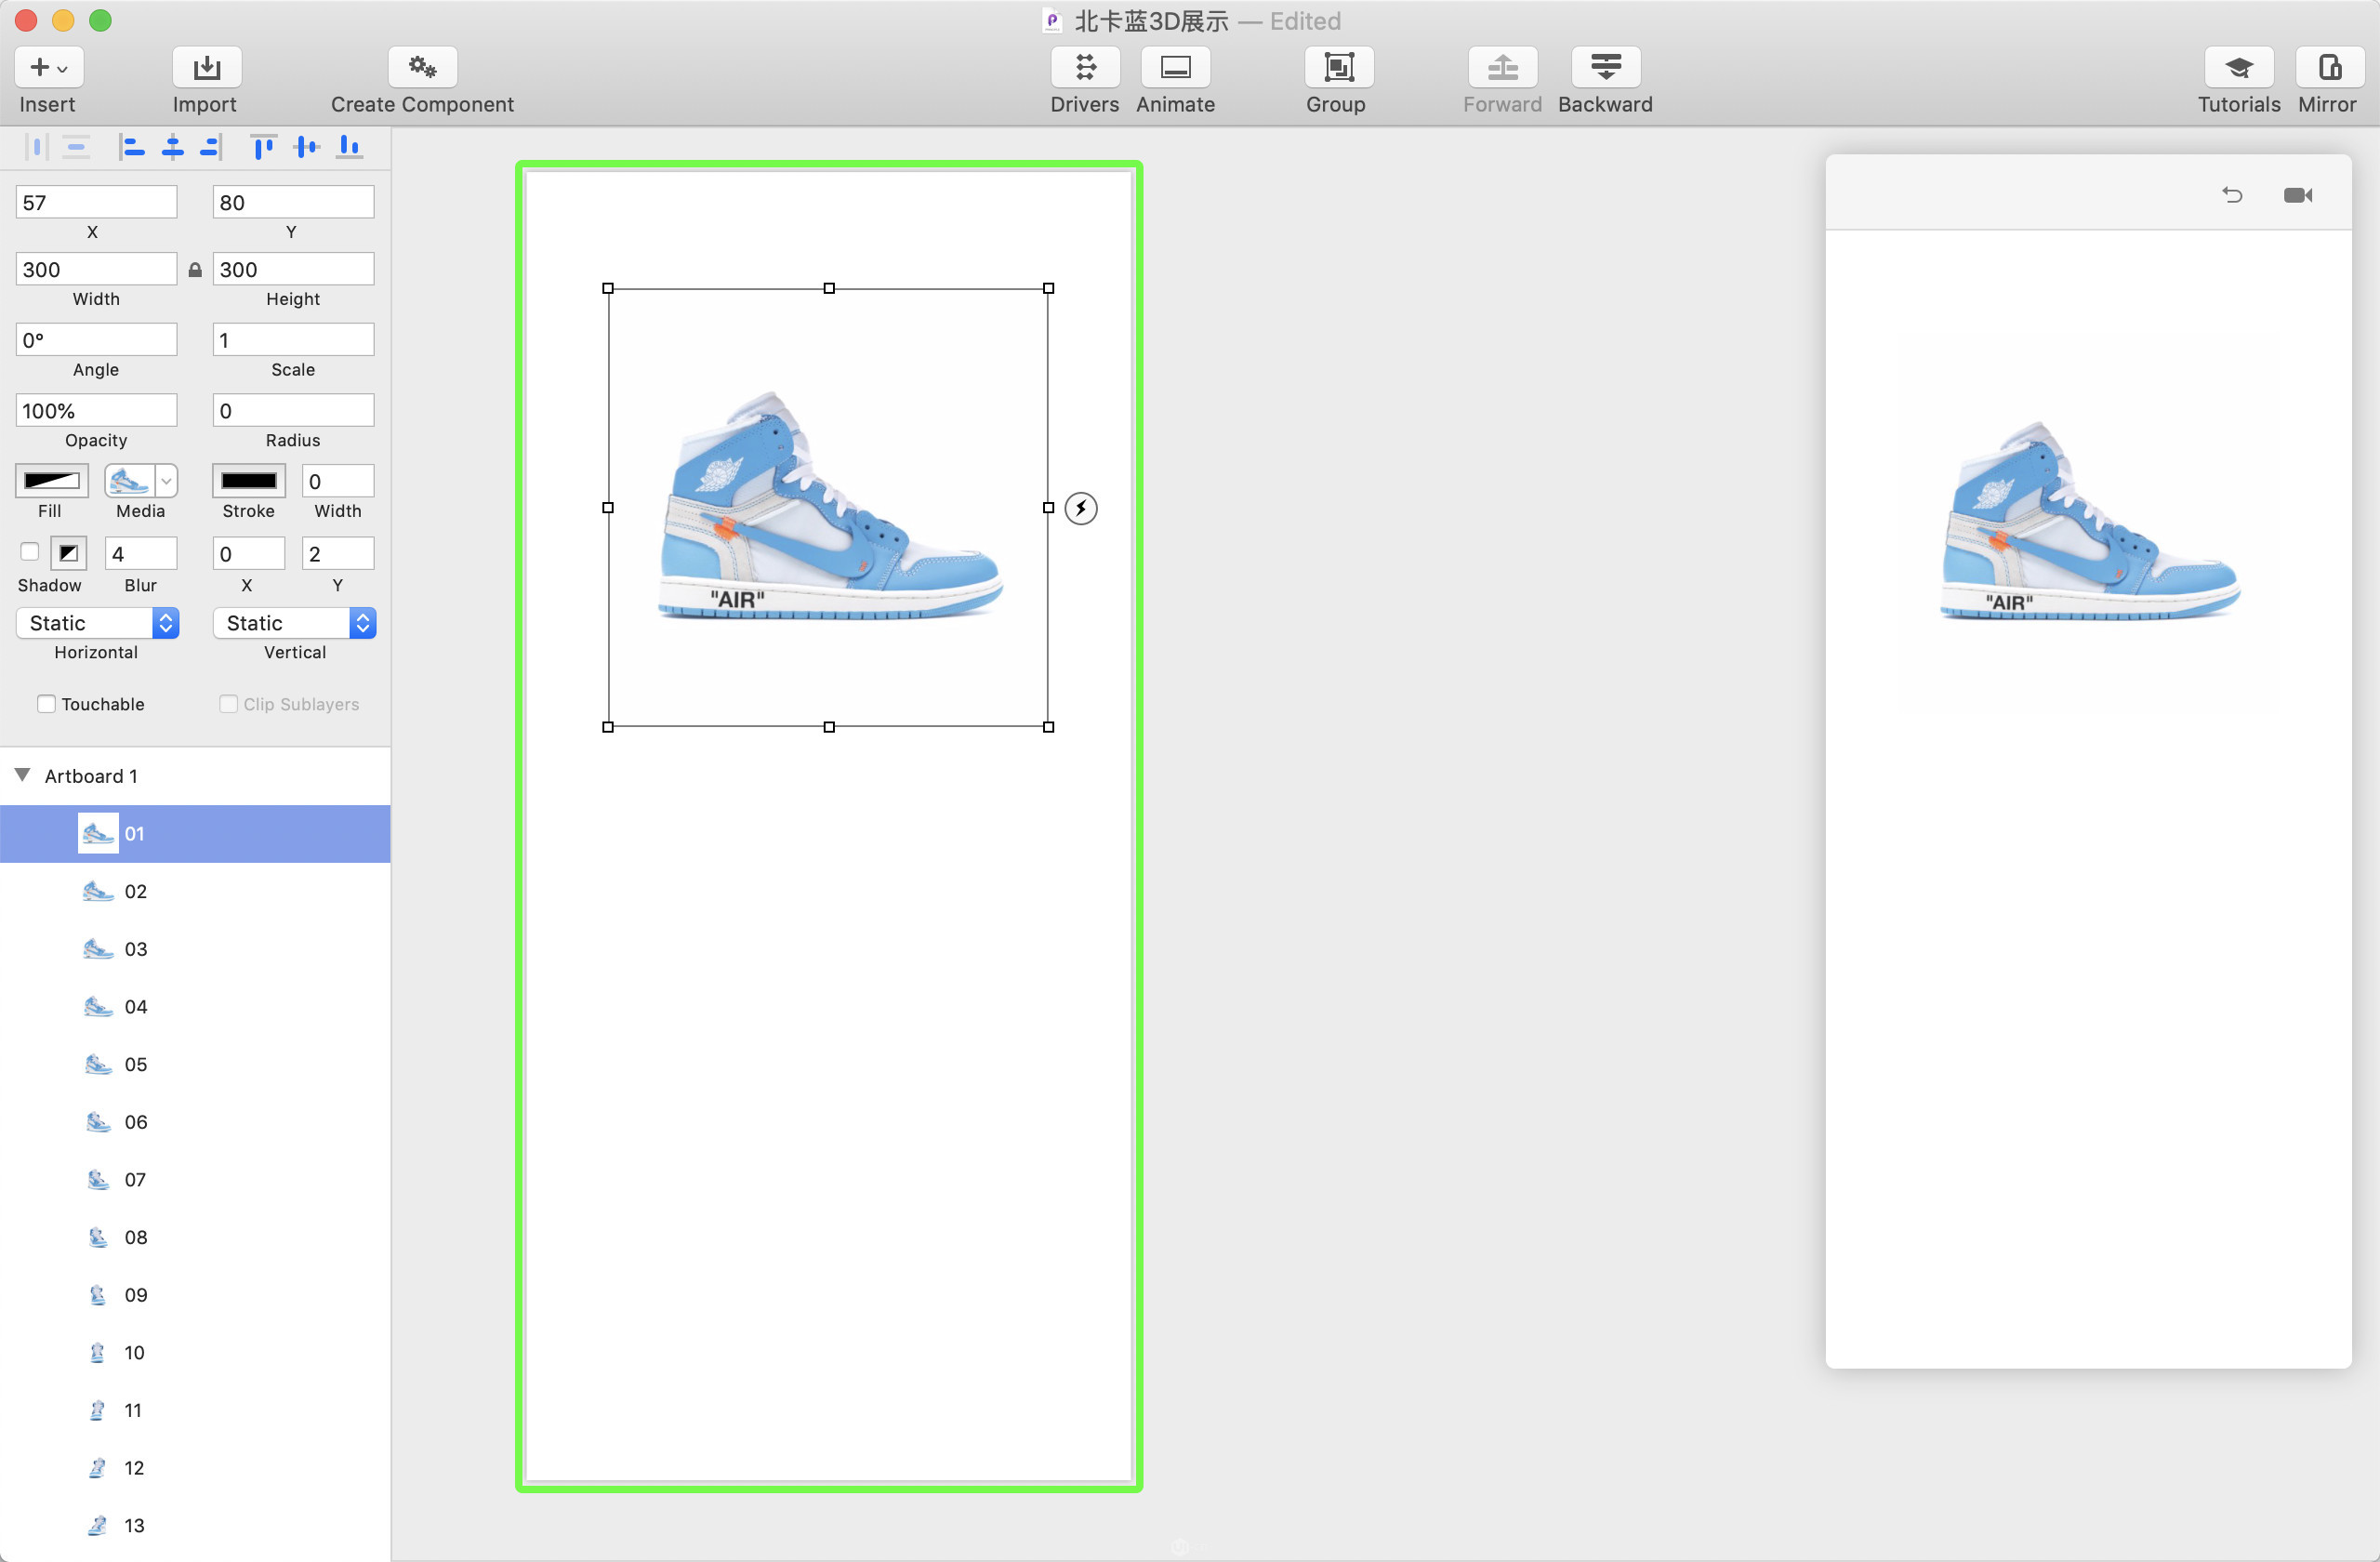Select layer 09
The width and height of the screenshot is (2380, 1562).
[195, 1295]
